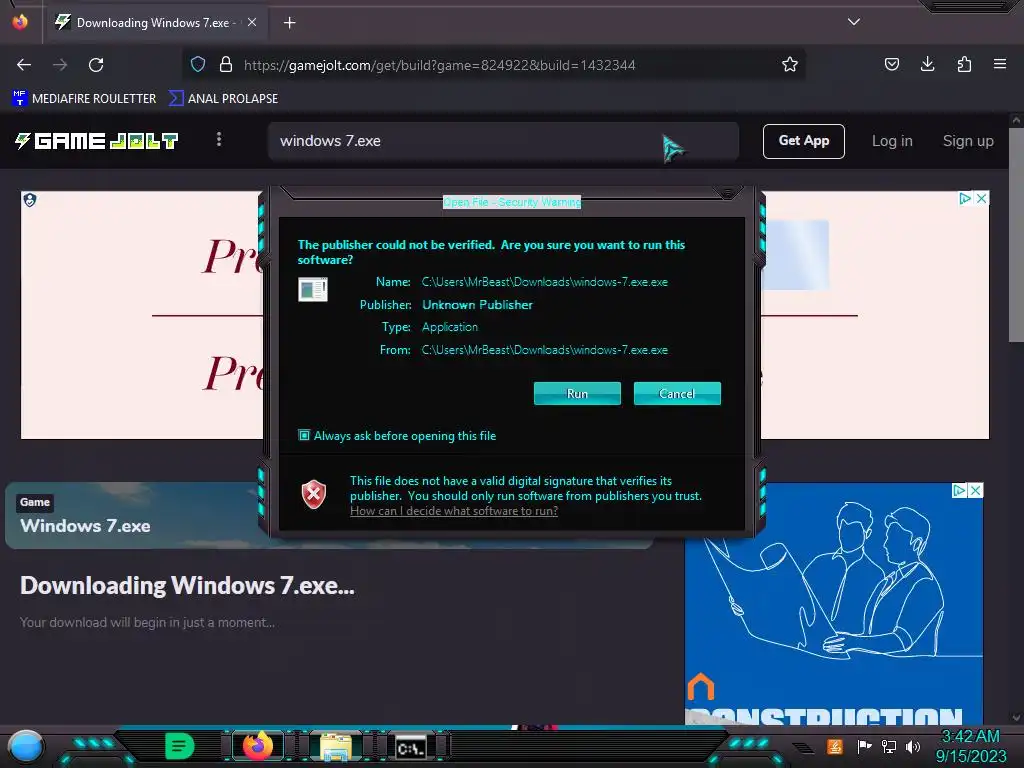Open the Windows Start orb
1024x768 pixels.
pyautogui.click(x=25, y=747)
